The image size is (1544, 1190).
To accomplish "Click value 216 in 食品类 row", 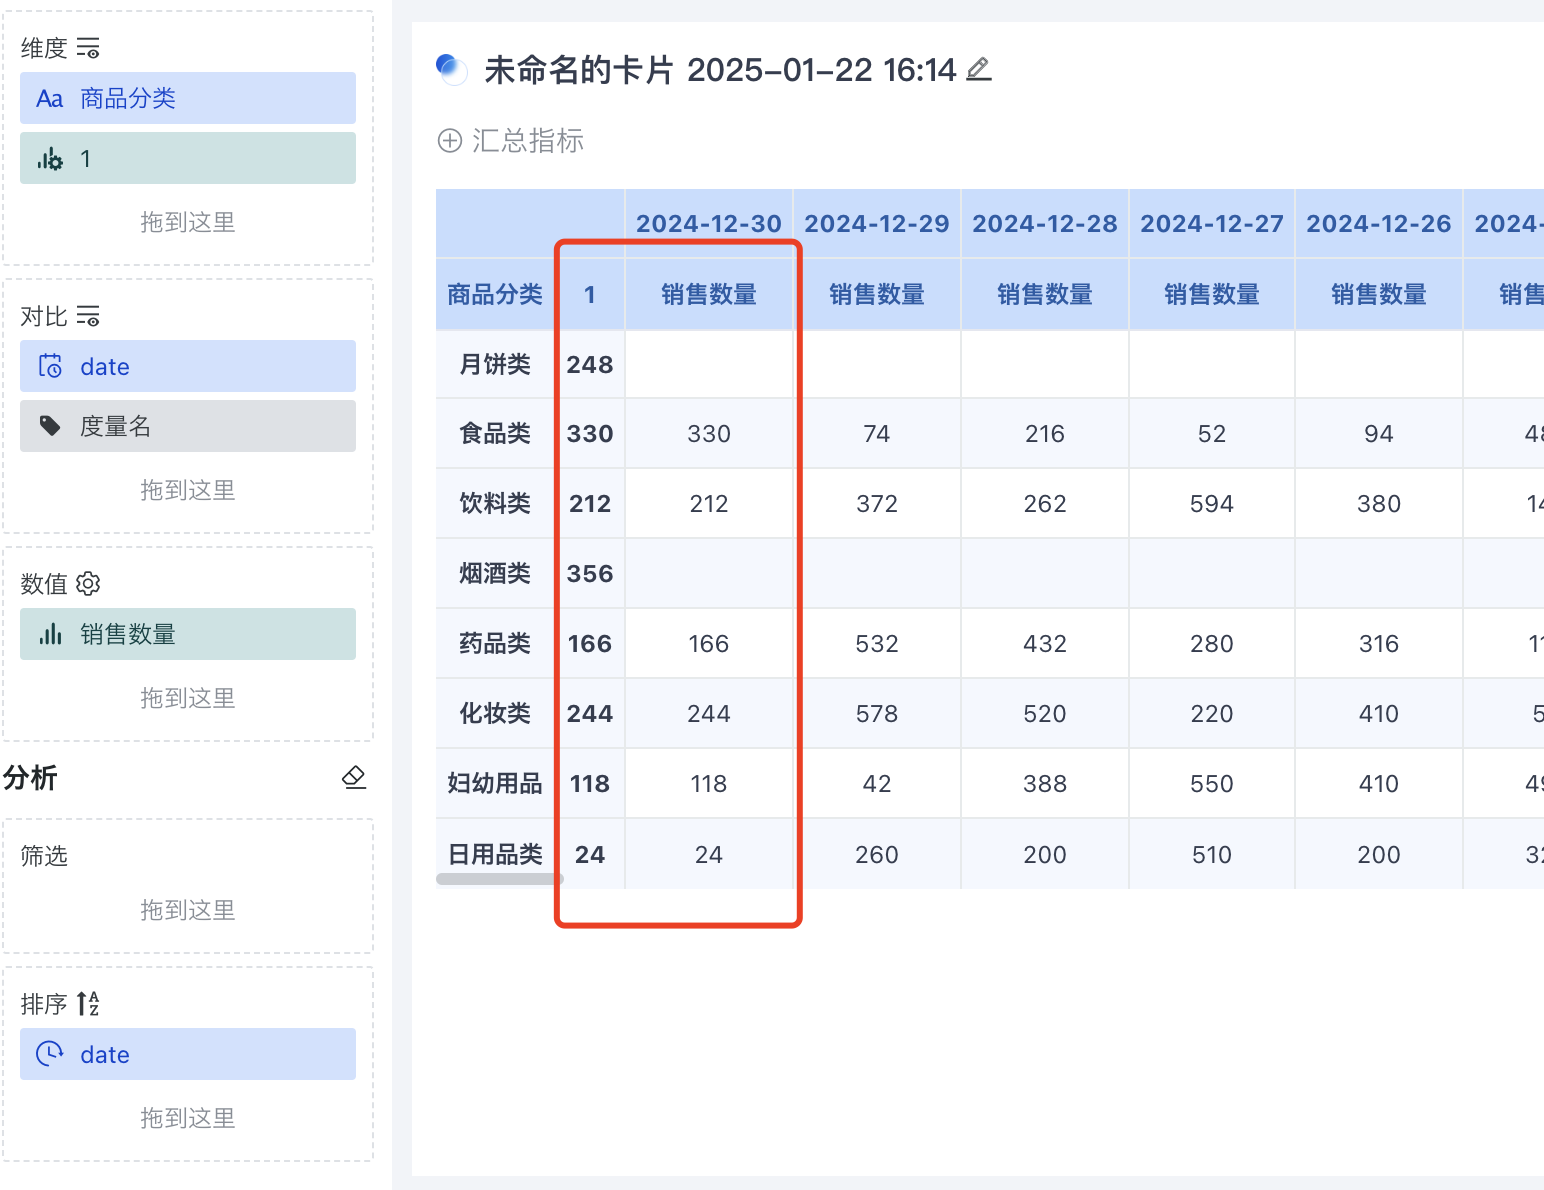I will click(1045, 433).
